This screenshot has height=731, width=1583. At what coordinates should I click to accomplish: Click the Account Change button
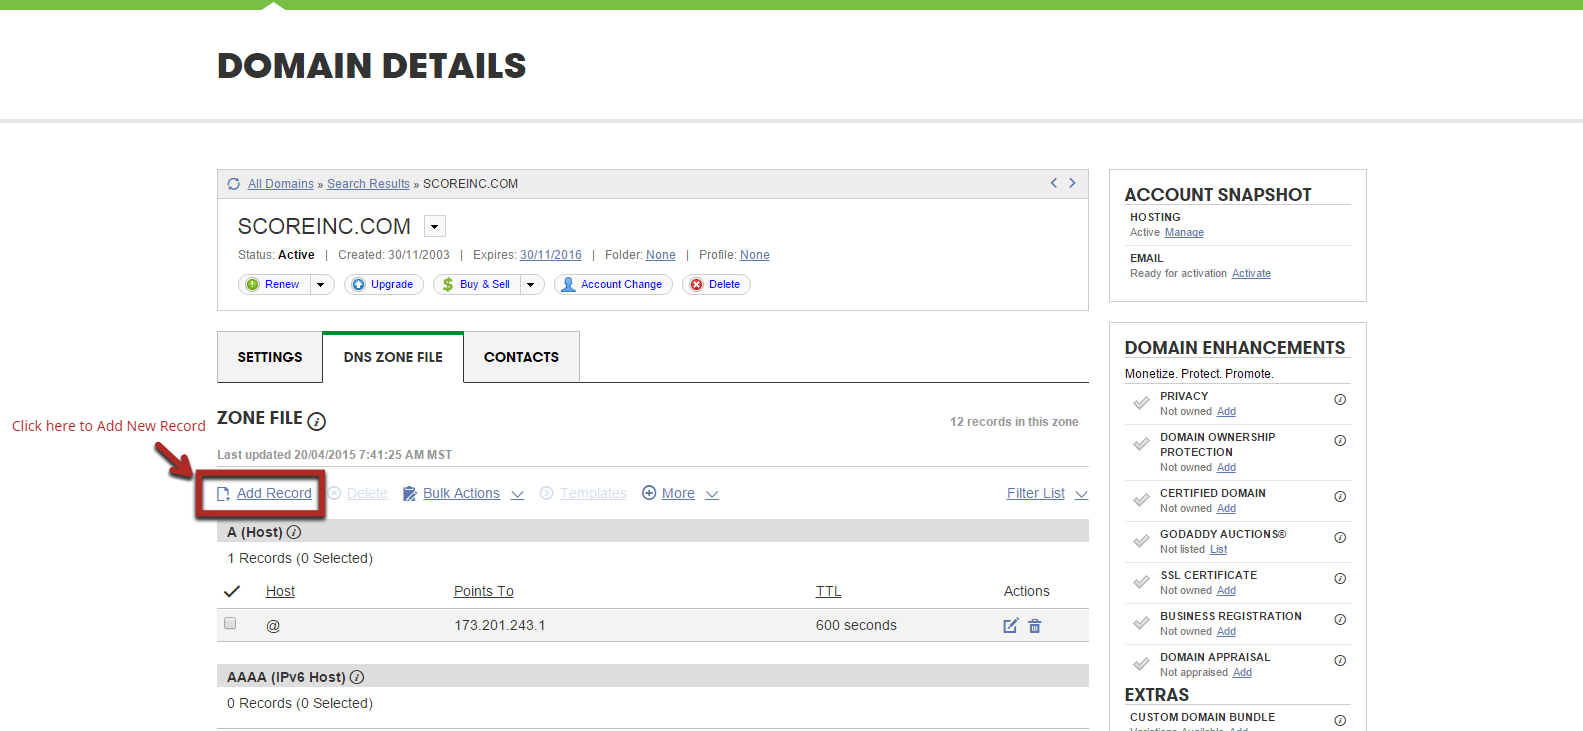coord(613,285)
